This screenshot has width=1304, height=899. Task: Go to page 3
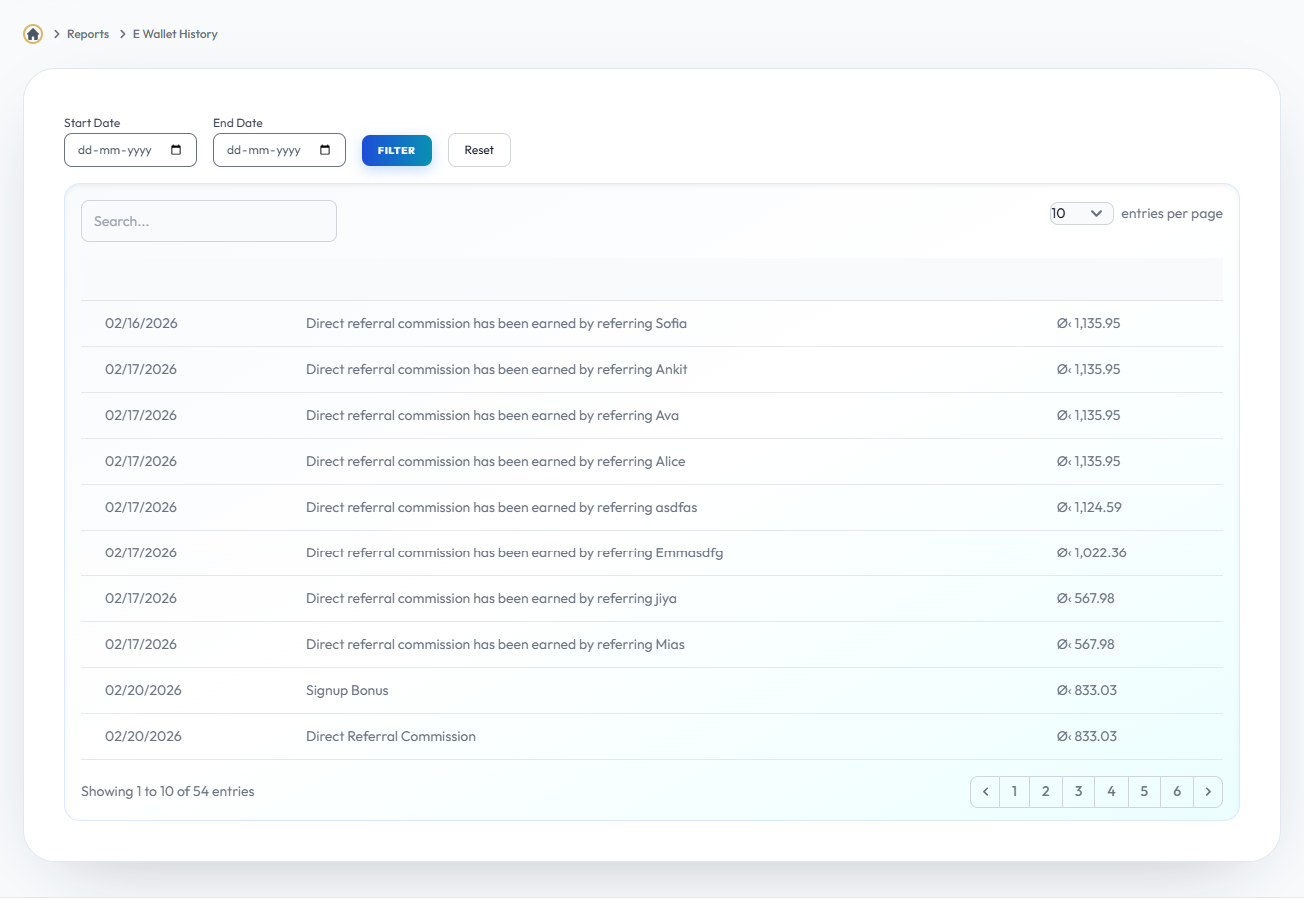pos(1079,792)
